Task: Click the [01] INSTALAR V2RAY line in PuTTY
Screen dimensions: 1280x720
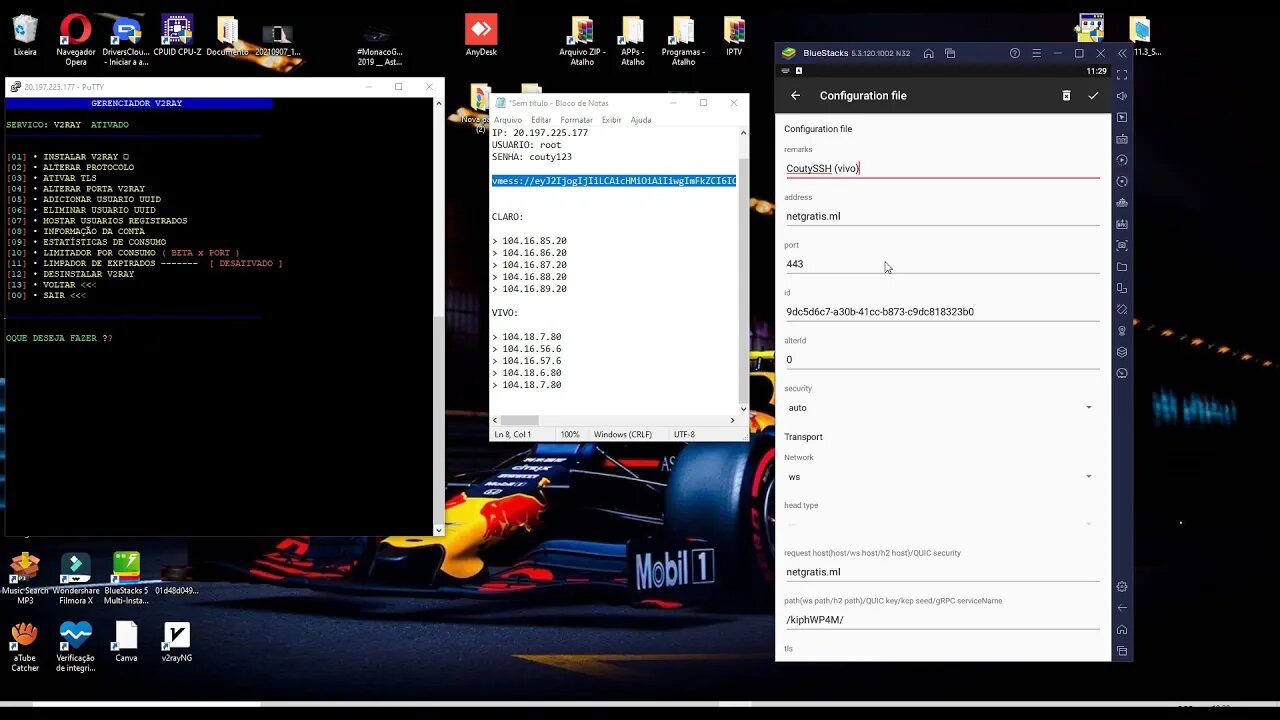Action: point(68,157)
